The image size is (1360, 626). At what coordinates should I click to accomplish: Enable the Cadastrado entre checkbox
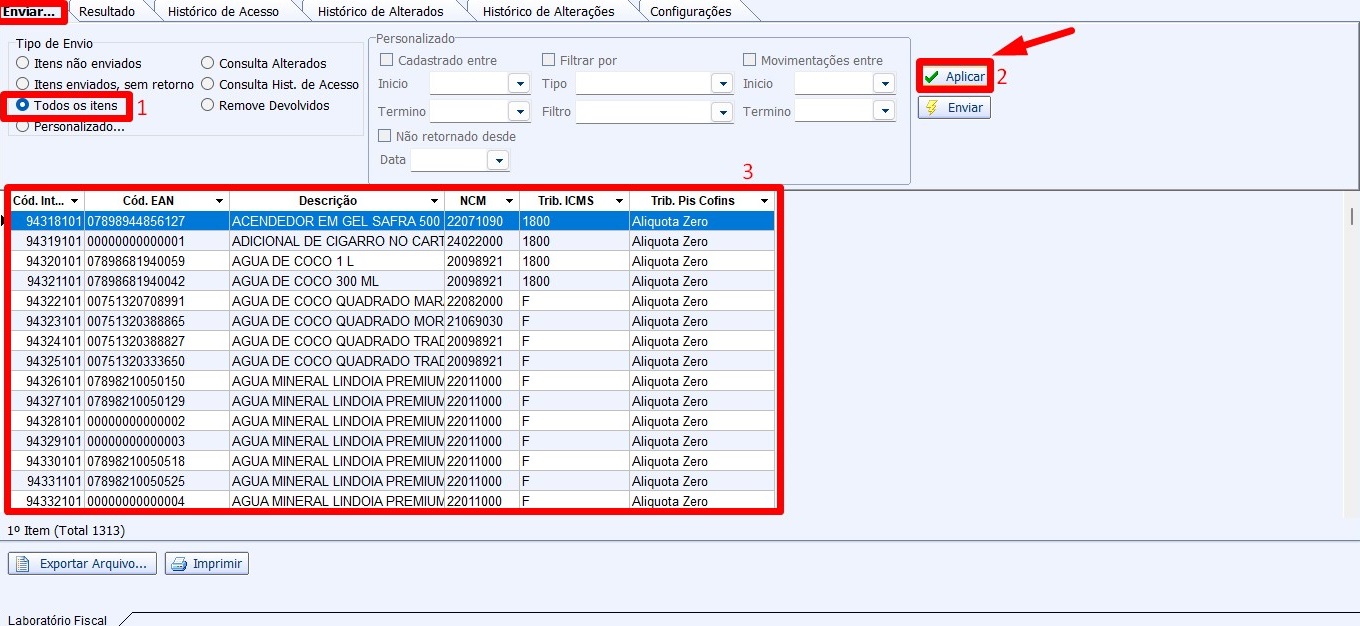(x=385, y=60)
